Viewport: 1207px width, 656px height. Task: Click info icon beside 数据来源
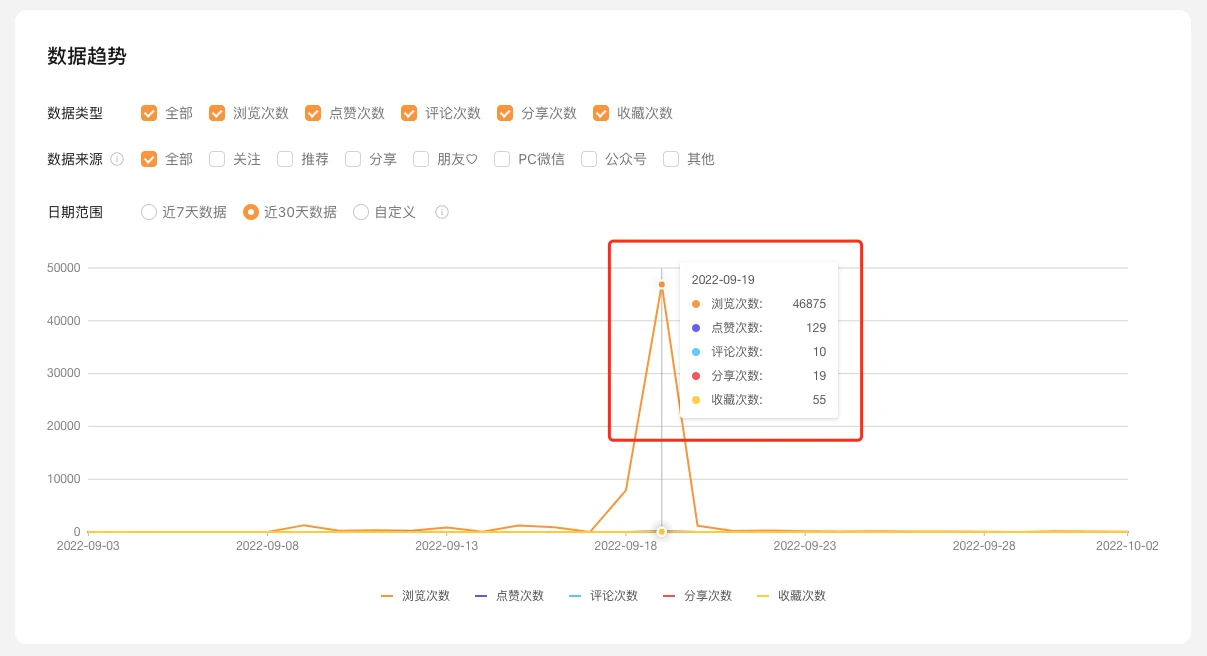pos(117,159)
